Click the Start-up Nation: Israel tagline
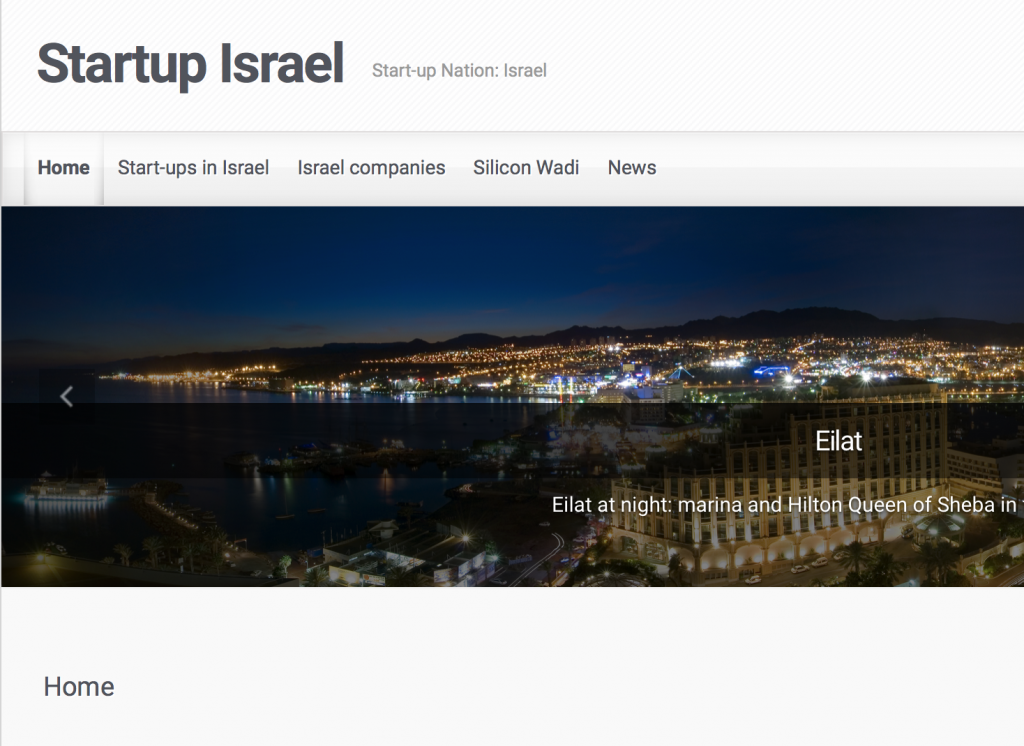The image size is (1024, 746). tap(459, 71)
